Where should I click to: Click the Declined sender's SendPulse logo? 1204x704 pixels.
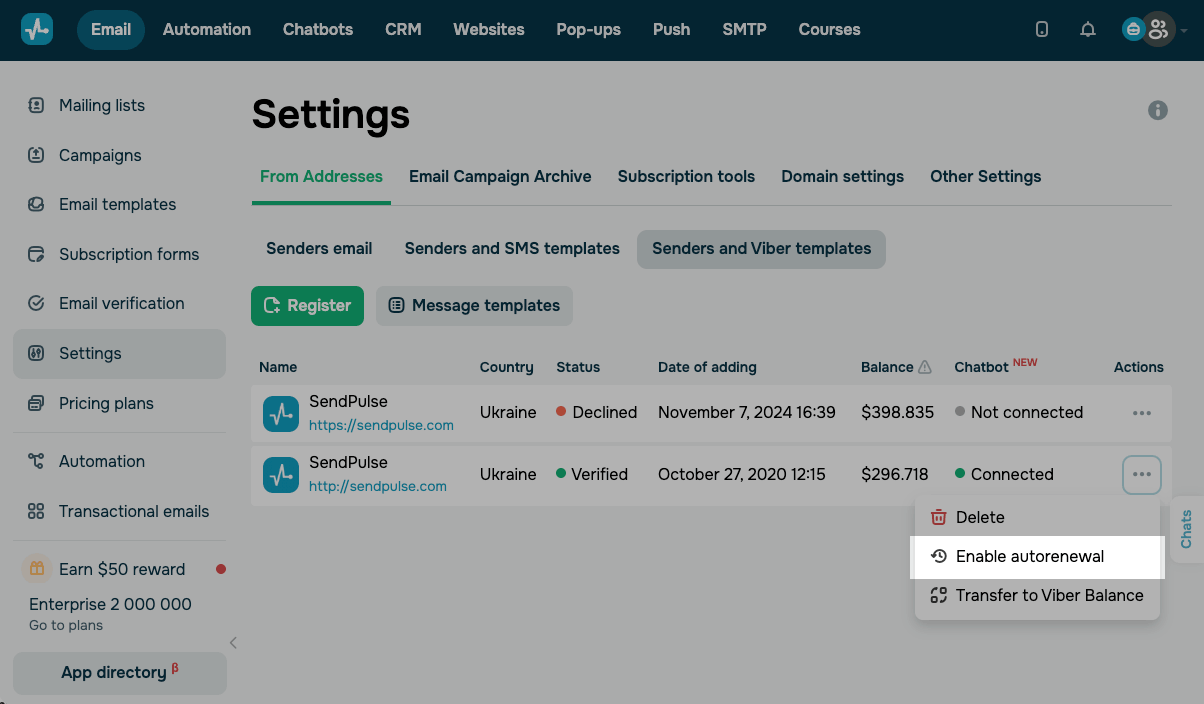point(281,413)
